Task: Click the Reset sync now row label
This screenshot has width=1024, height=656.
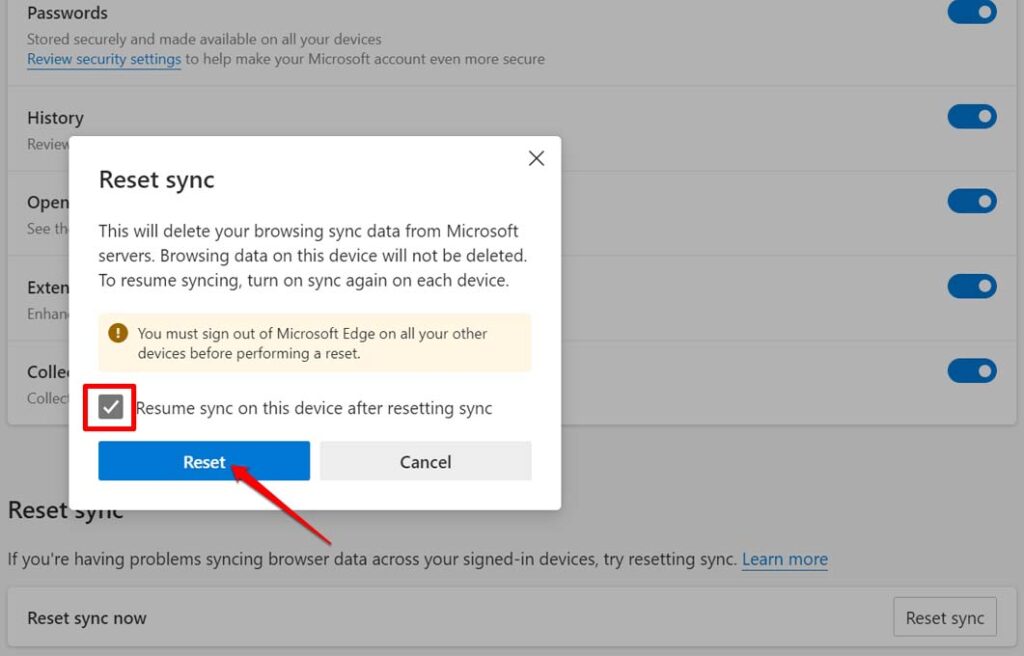Action: click(x=86, y=617)
